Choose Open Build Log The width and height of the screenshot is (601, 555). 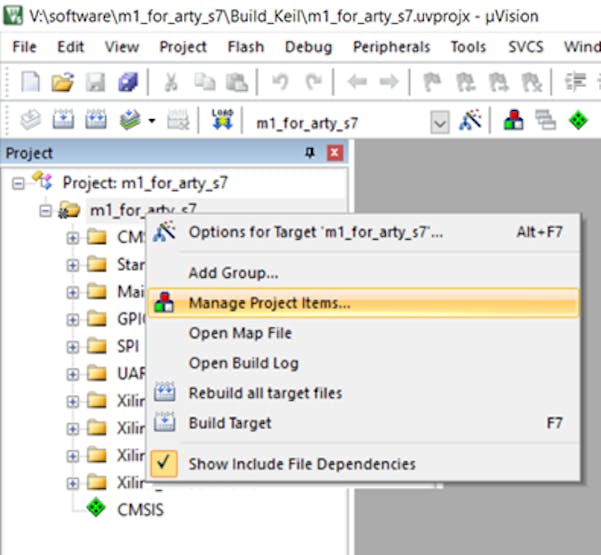point(363,363)
